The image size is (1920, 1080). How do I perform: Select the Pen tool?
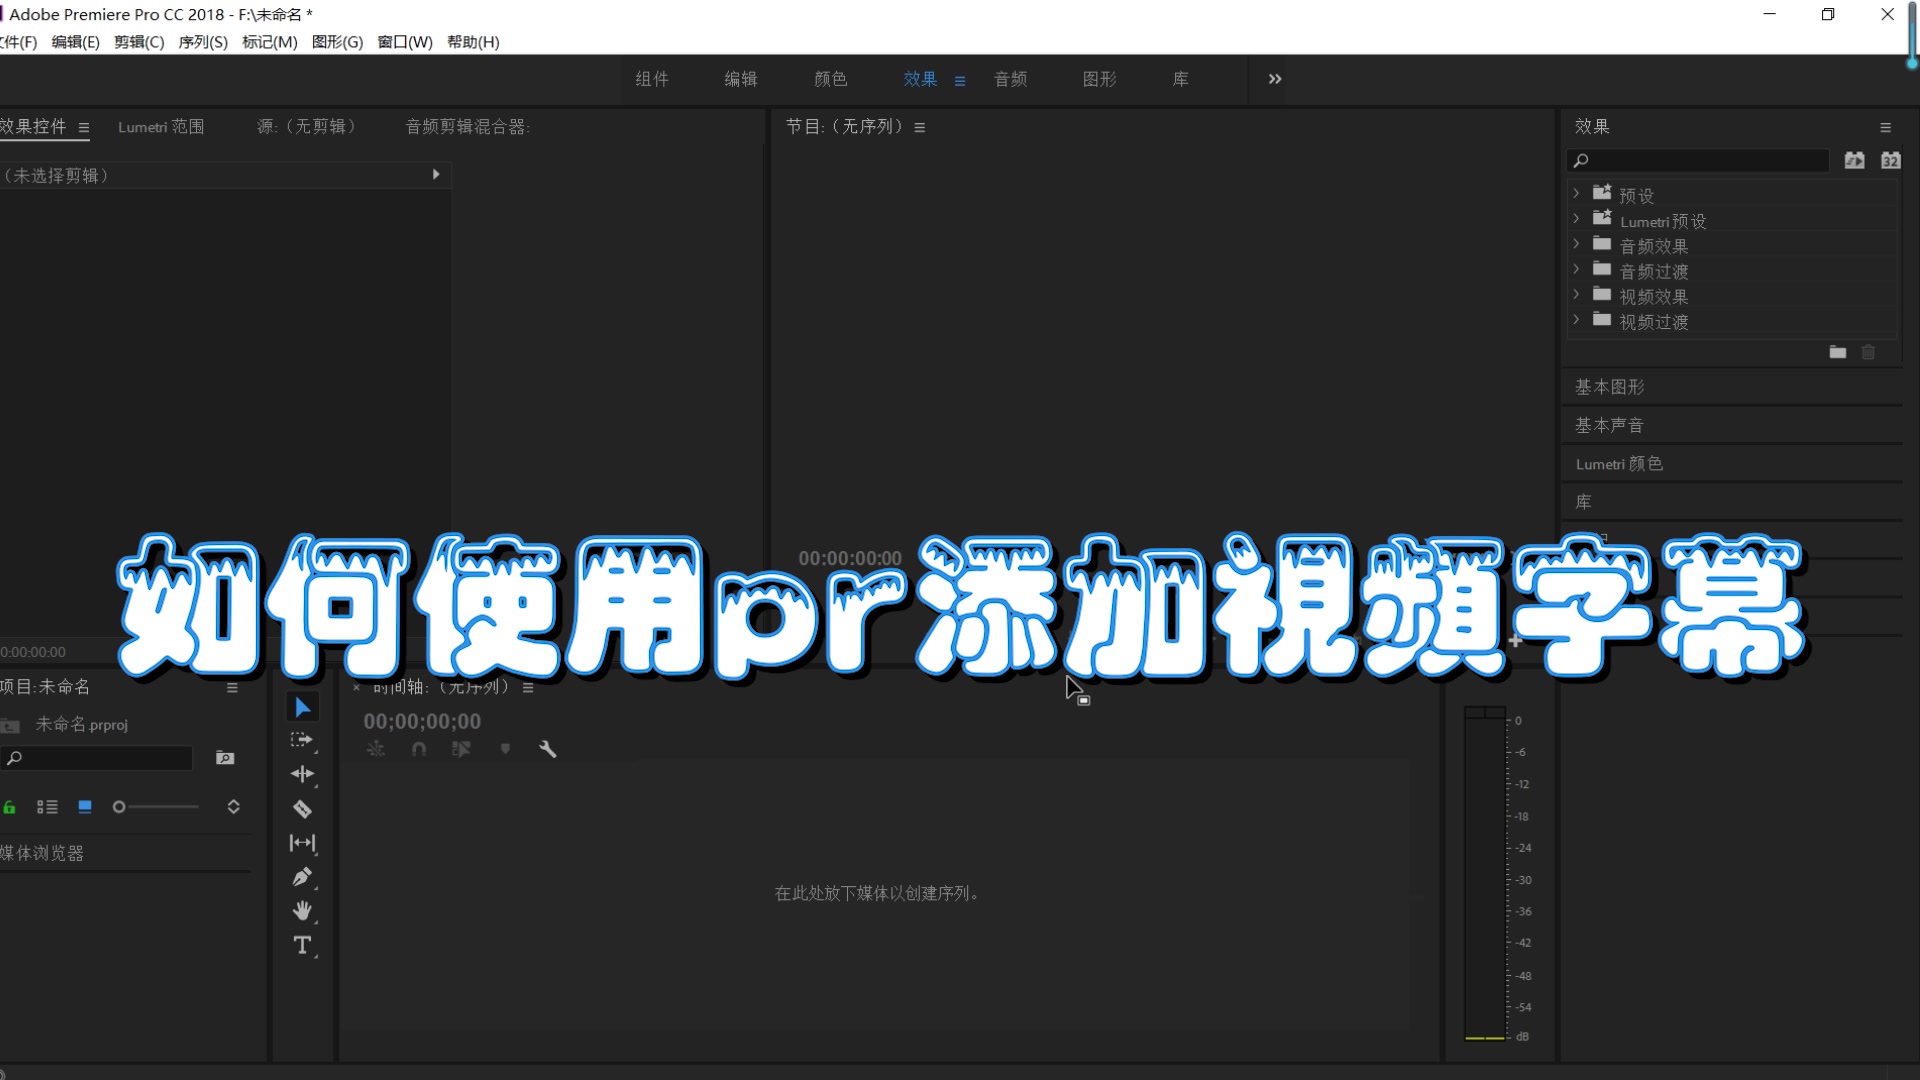(302, 876)
